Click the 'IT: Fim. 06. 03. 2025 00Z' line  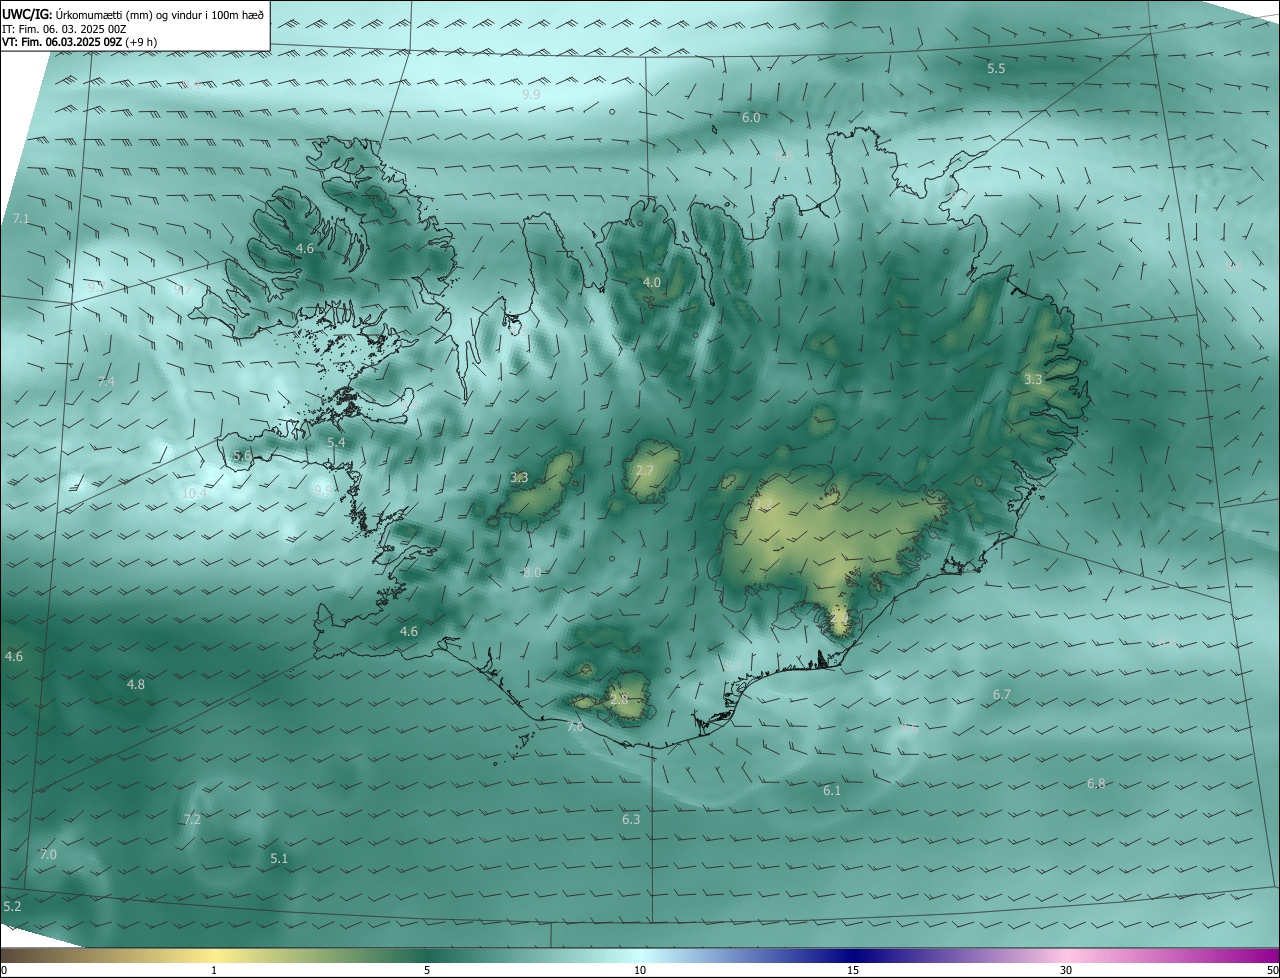[x=65, y=29]
